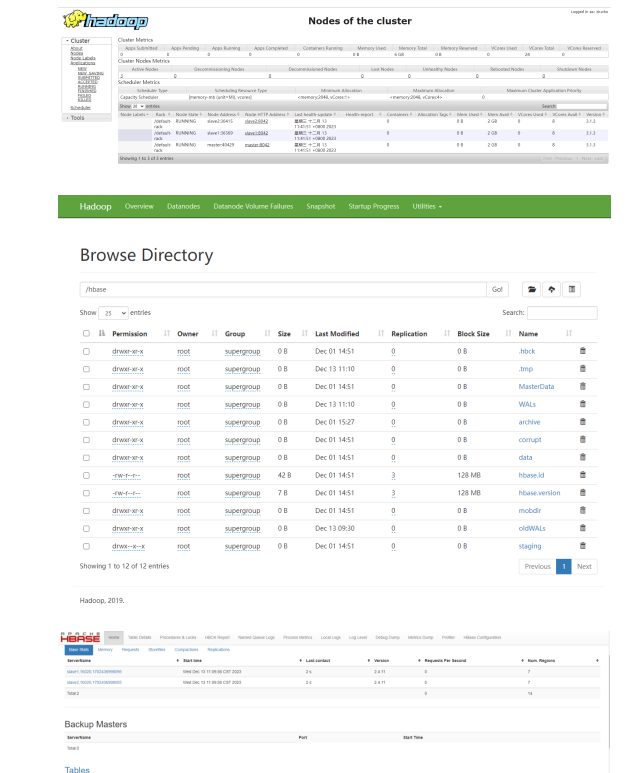Select checkbox next to archive row
Screen dimensions: 628x773
pyautogui.click(x=86, y=422)
